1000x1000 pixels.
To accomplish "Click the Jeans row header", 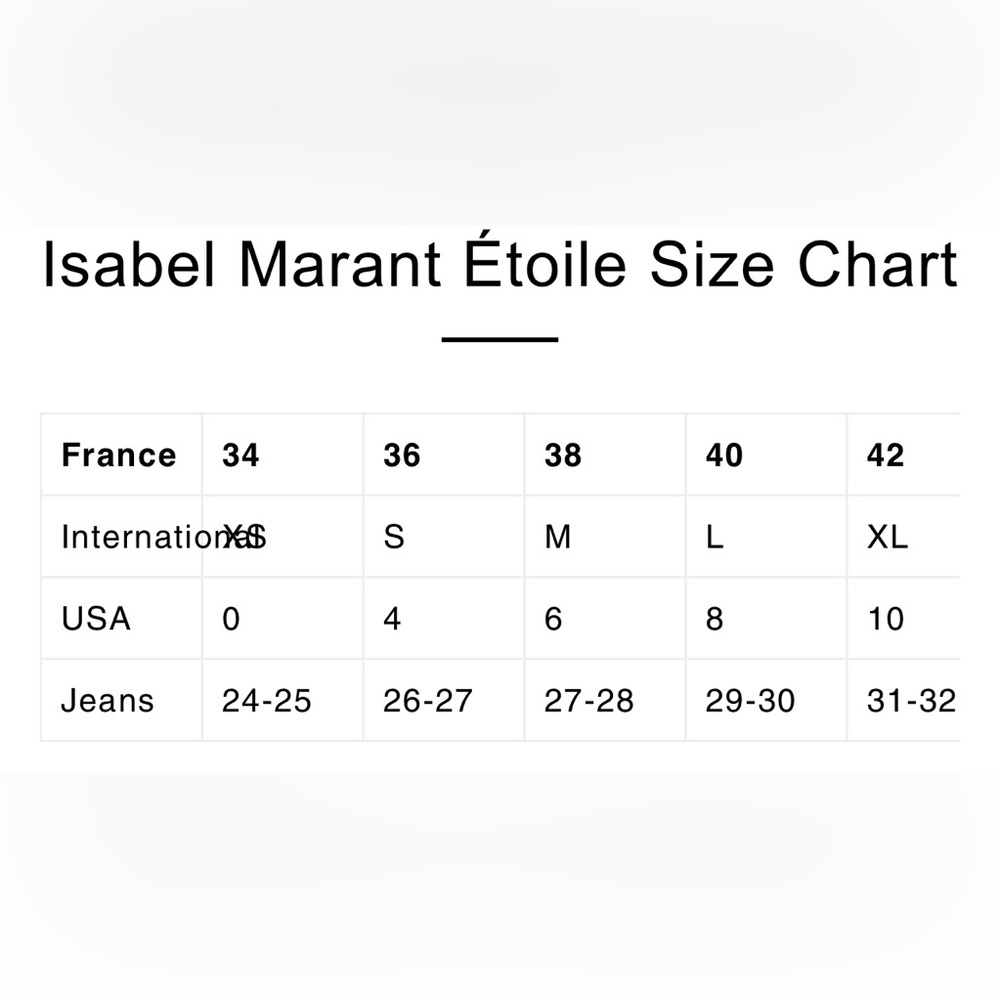I will tap(108, 700).
